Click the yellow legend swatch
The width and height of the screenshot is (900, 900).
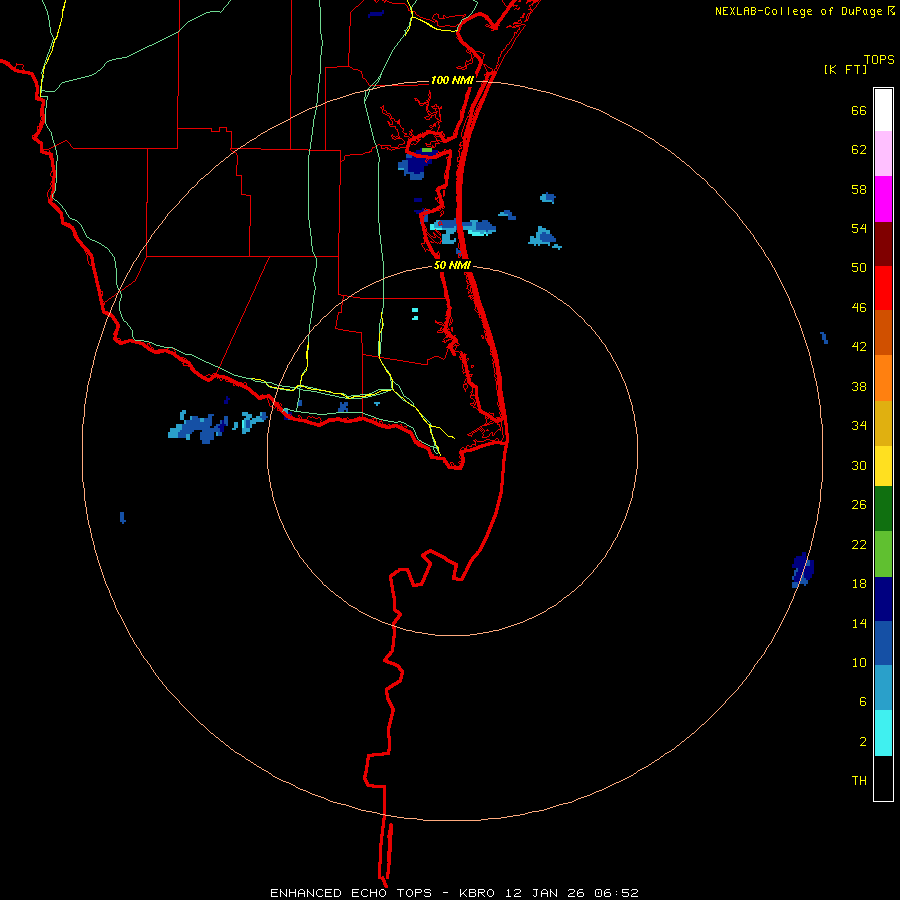(883, 466)
